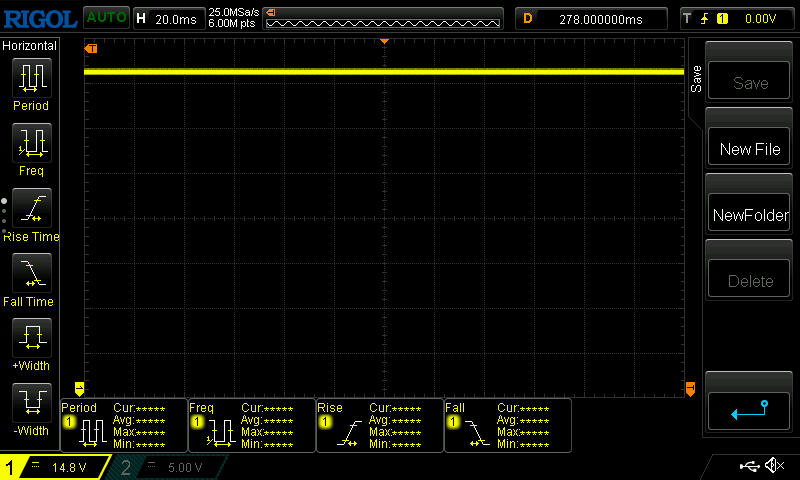
Task: Select the Period measurement icon
Action: tap(30, 76)
